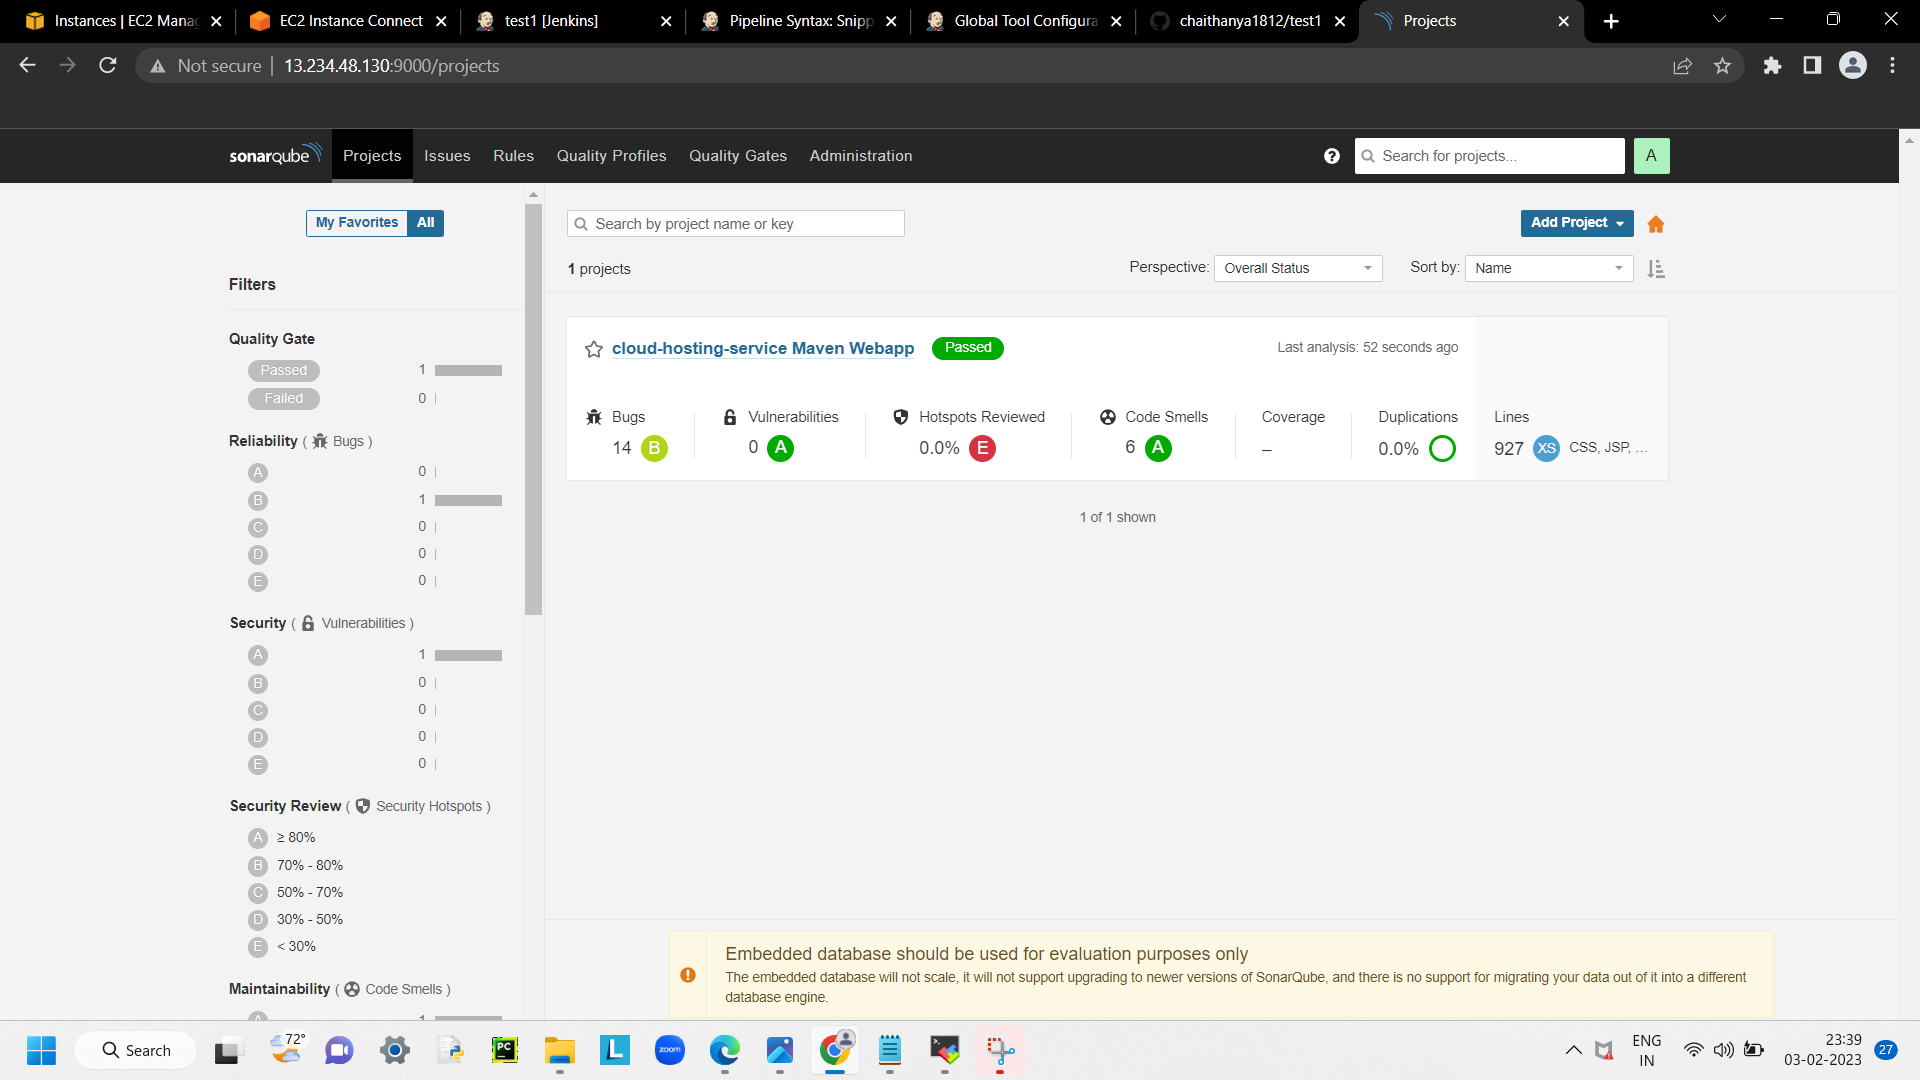Expand the Add Project dropdown button
Image resolution: width=1920 pixels, height=1080 pixels.
click(x=1576, y=223)
